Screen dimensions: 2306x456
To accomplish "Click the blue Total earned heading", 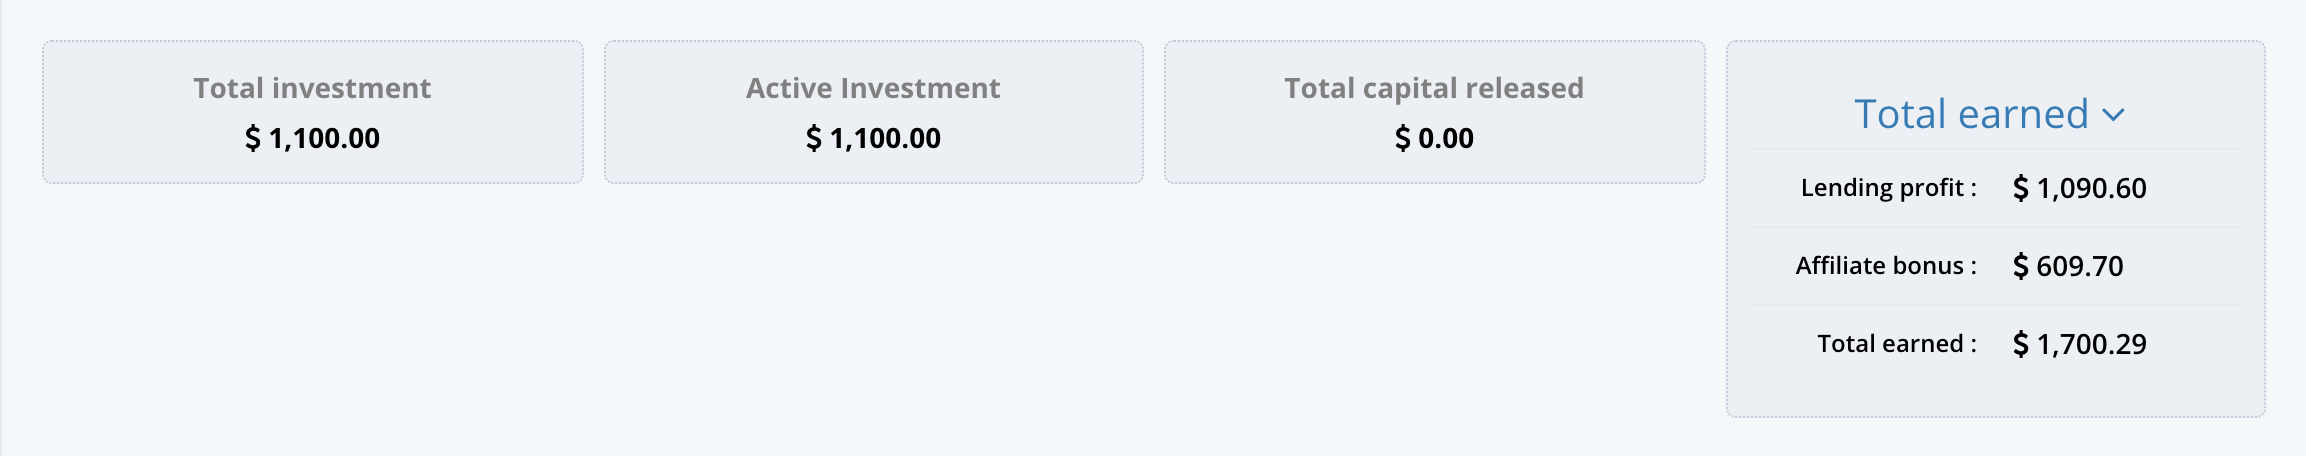I will coord(1970,114).
